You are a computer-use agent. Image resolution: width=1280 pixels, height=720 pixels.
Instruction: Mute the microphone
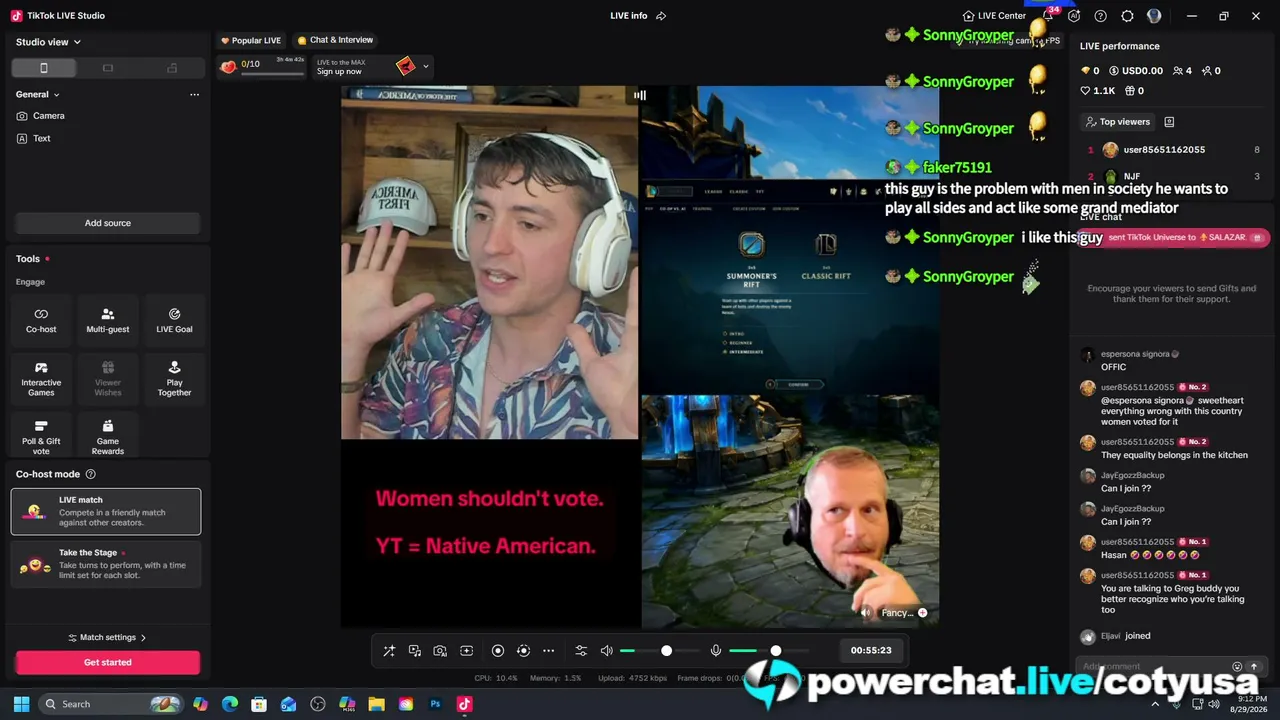point(716,651)
